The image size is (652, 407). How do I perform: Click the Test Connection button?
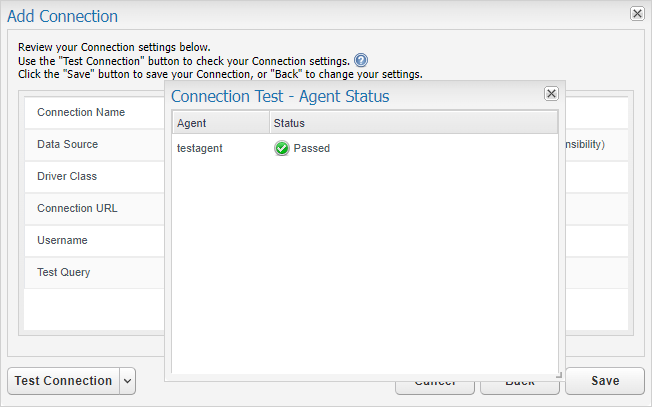64,381
